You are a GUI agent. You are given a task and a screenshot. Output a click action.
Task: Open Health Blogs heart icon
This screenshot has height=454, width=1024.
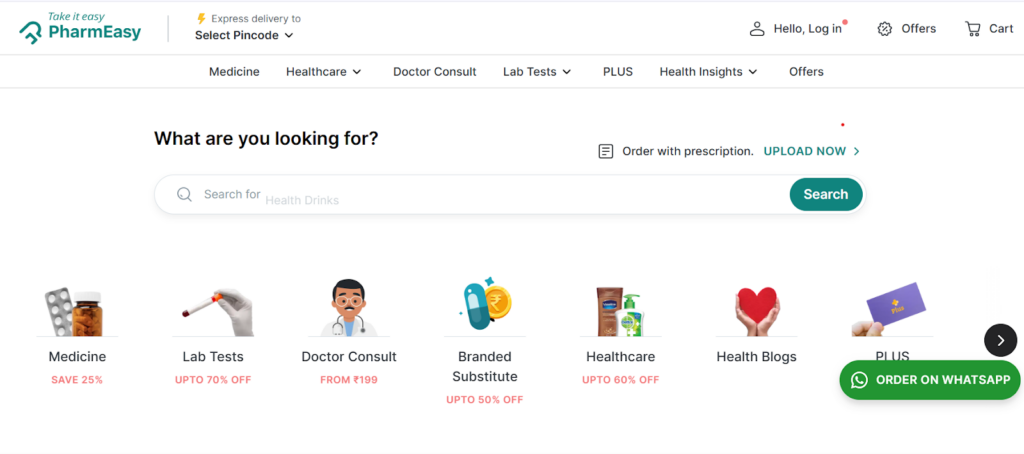click(x=757, y=310)
